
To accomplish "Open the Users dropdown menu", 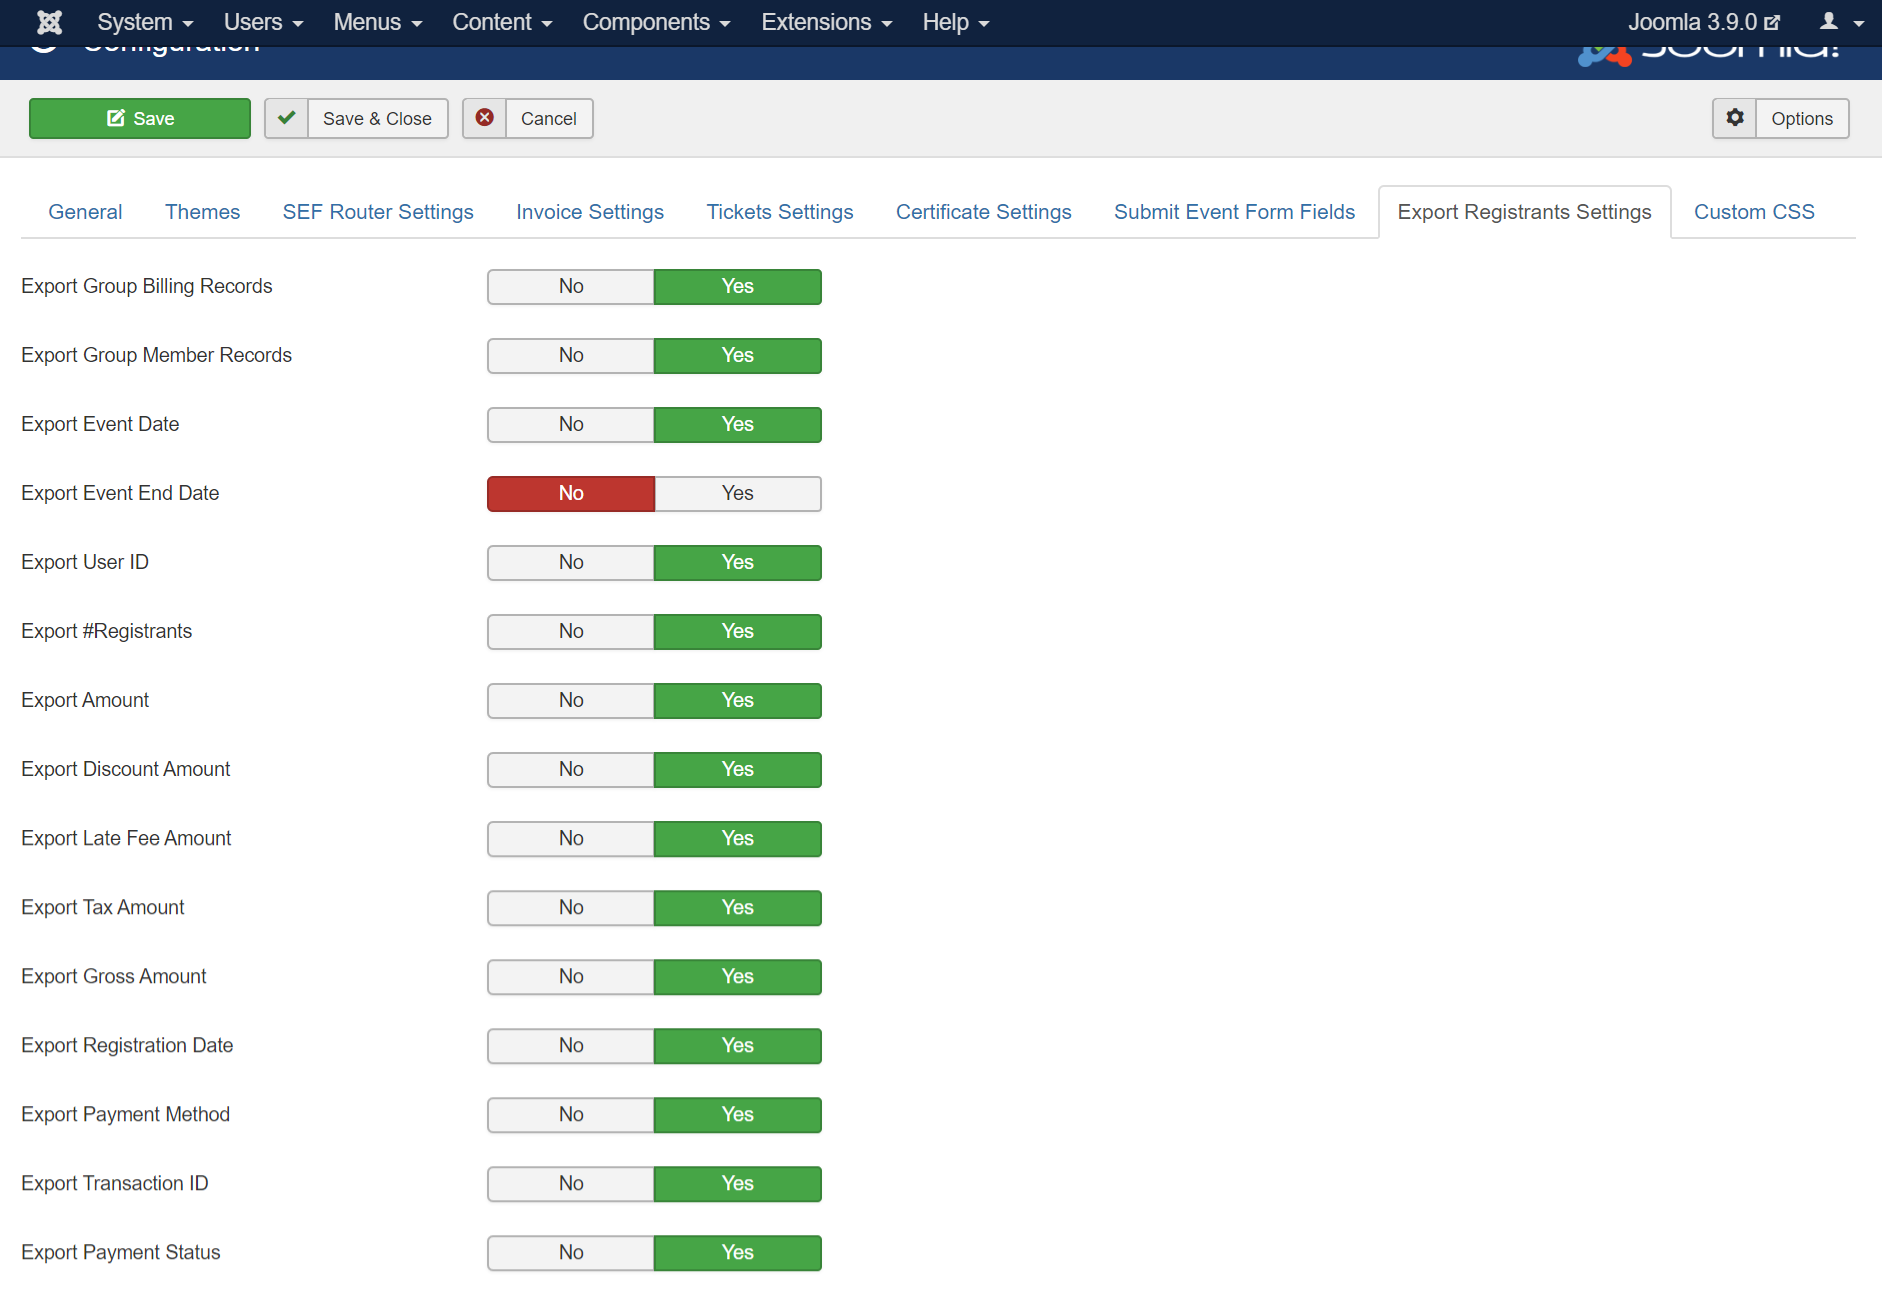I will (x=263, y=22).
